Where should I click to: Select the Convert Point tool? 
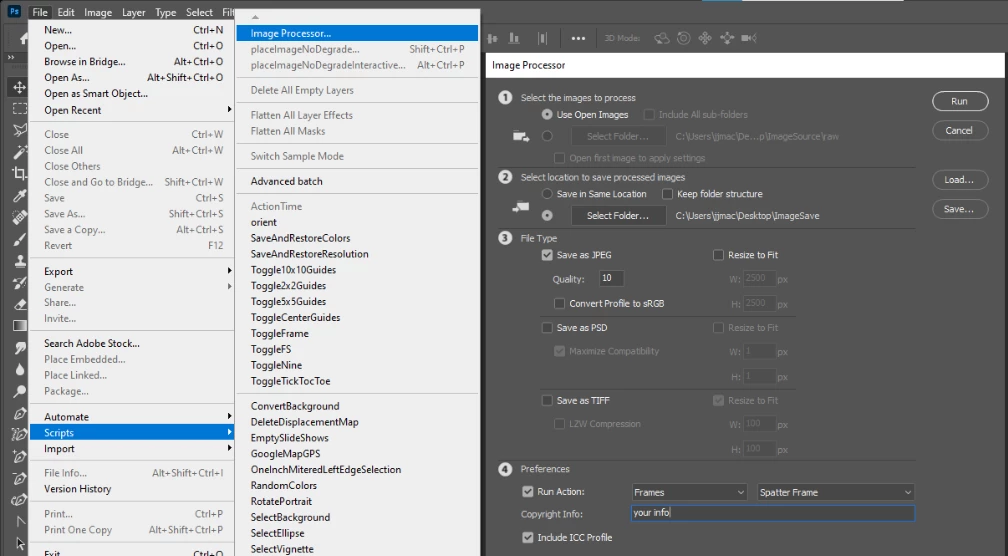(x=19, y=521)
